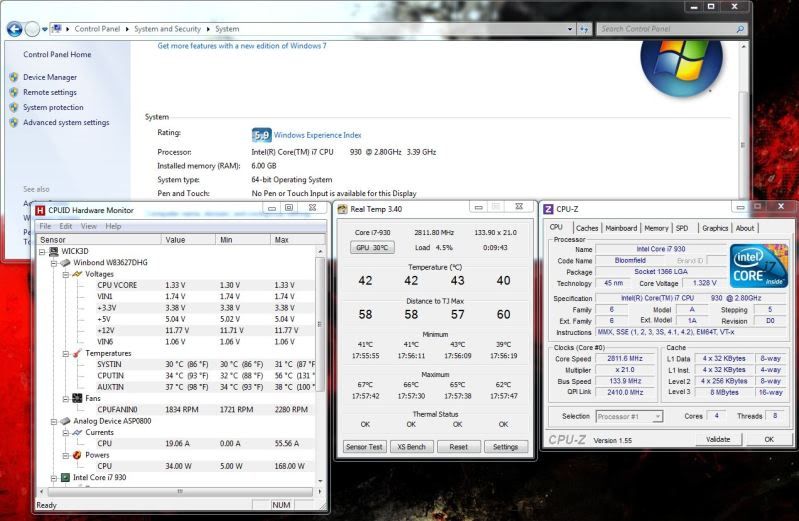
Task: Collapse the Temperatures node
Action: [66, 353]
